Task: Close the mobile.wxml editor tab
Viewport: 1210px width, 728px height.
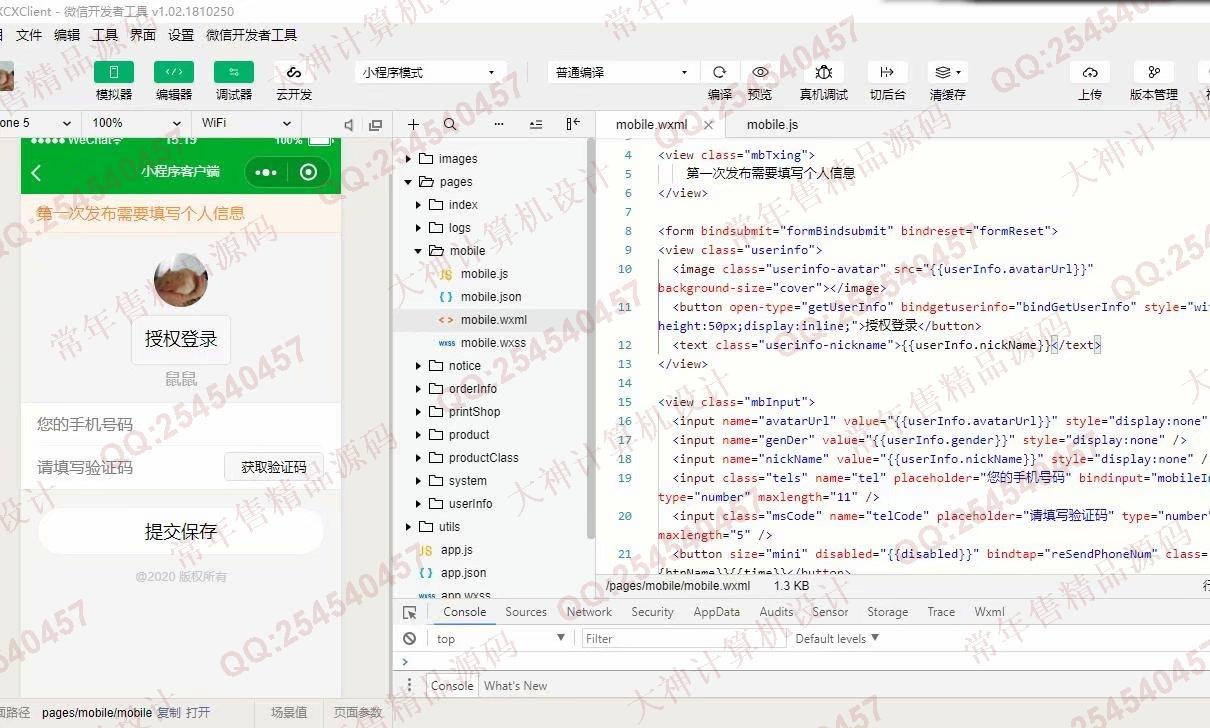Action: [709, 125]
